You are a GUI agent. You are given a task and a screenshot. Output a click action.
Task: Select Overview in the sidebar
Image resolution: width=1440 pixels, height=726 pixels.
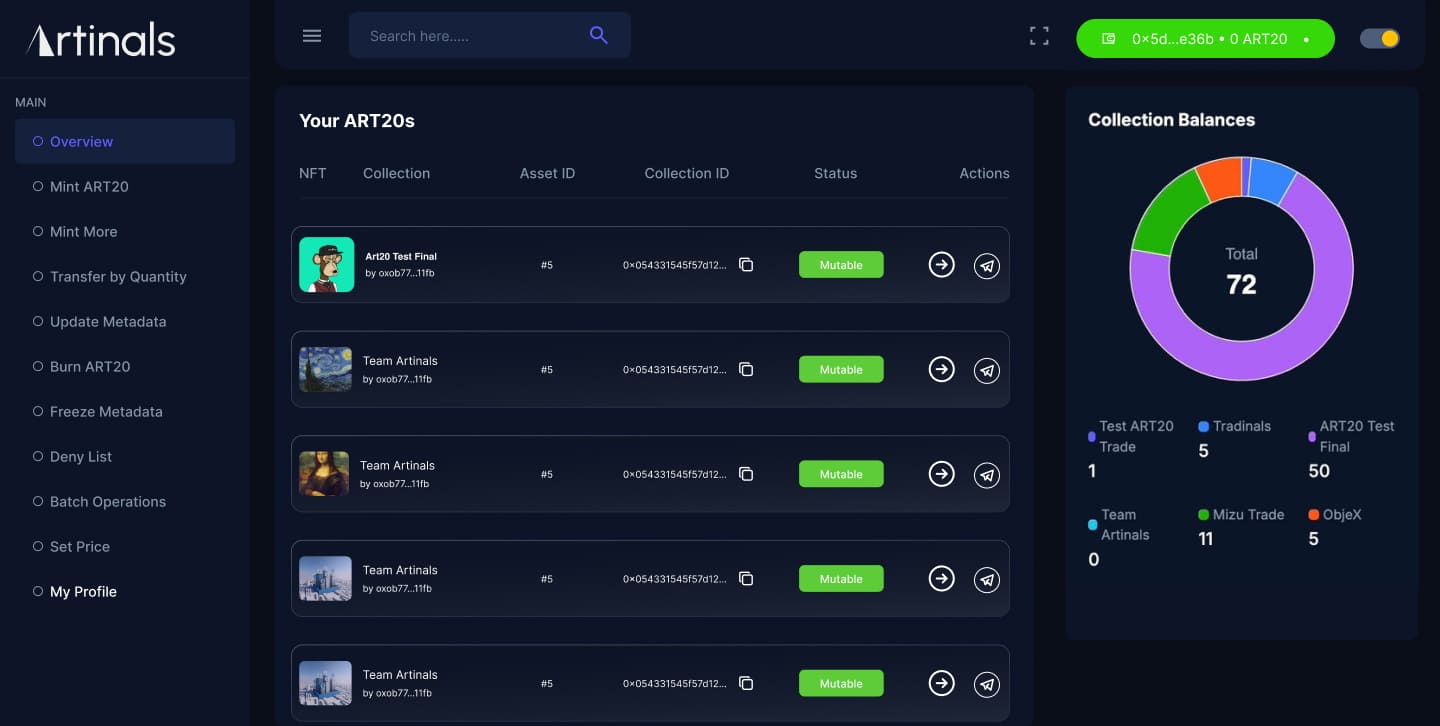tap(125, 141)
